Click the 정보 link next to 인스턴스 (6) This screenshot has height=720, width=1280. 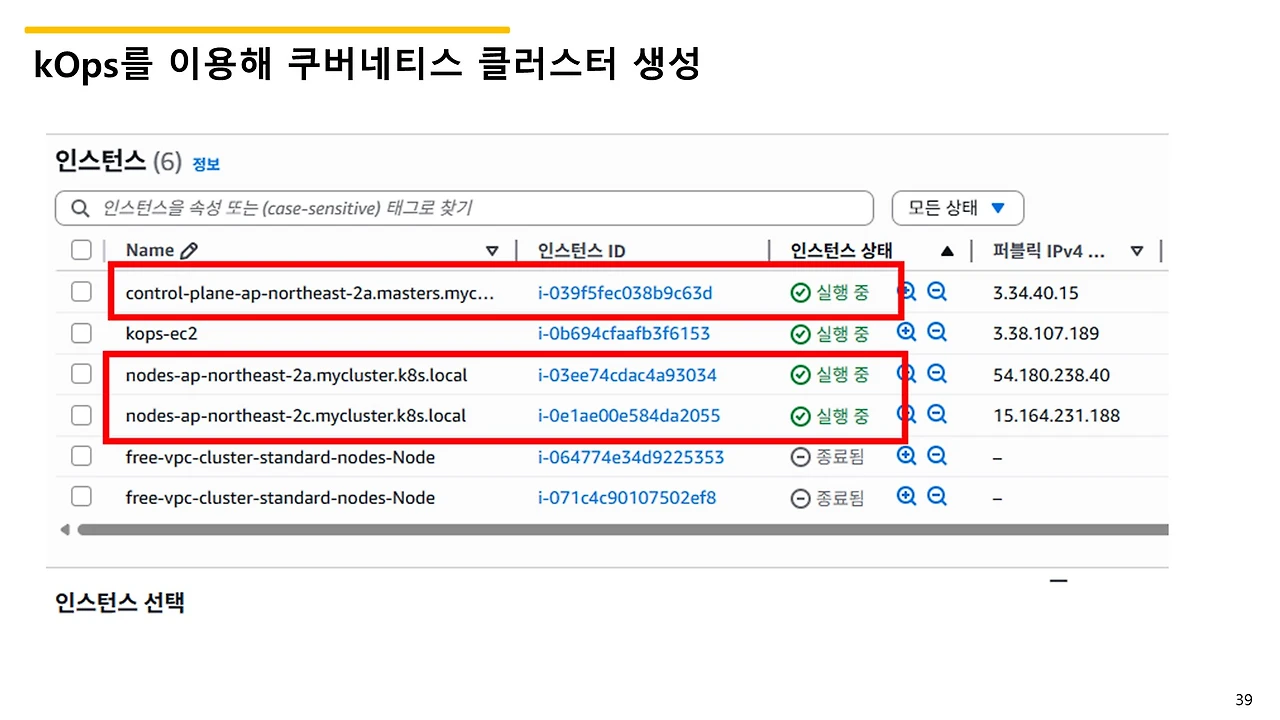[x=206, y=163]
